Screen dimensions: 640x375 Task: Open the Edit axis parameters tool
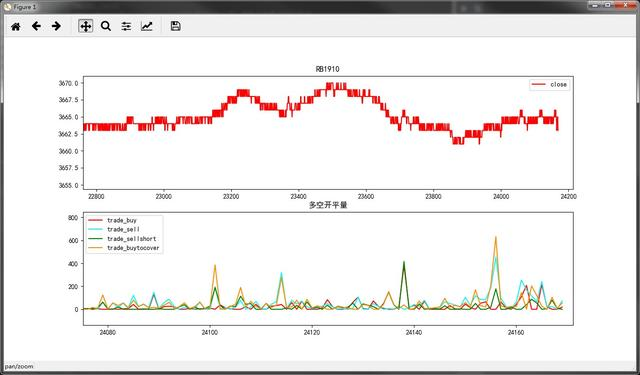pyautogui.click(x=147, y=27)
